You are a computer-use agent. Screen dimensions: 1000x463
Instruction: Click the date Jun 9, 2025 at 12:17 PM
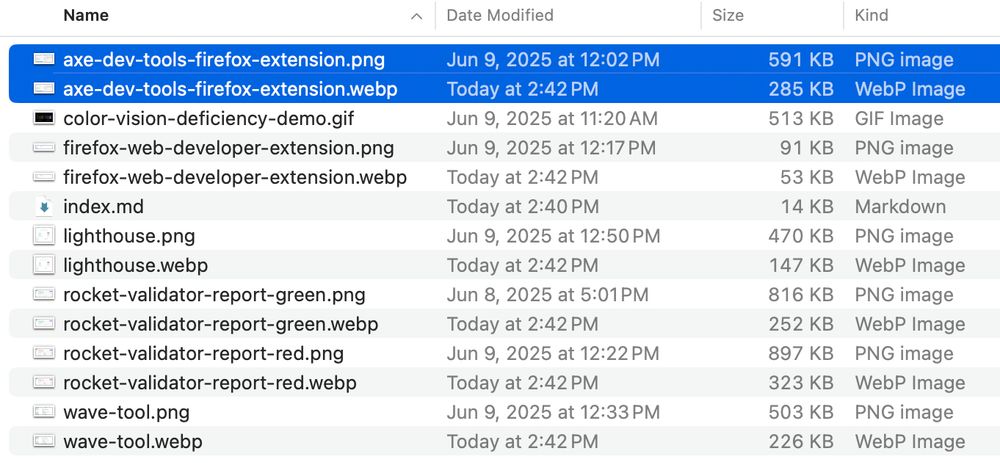(x=551, y=147)
